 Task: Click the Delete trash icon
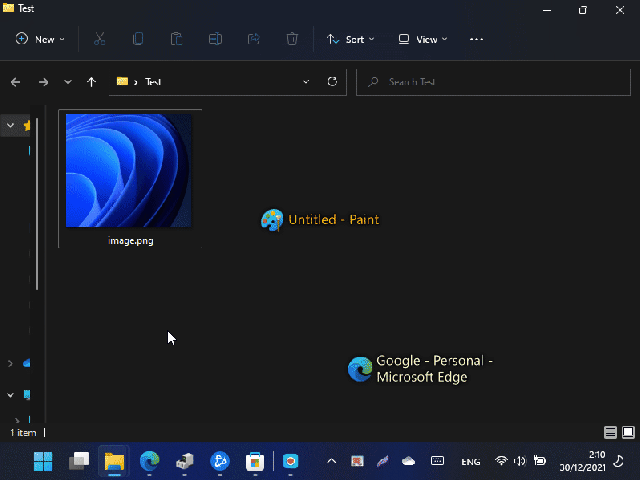[292, 39]
